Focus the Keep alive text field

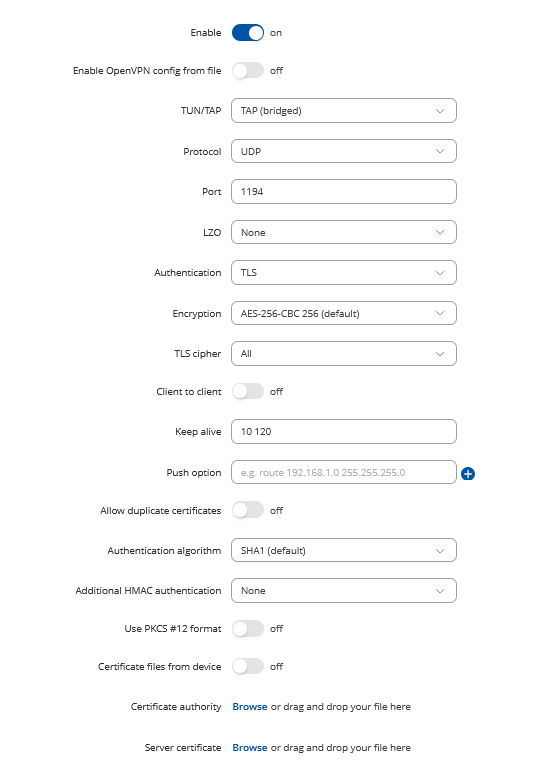coord(344,431)
